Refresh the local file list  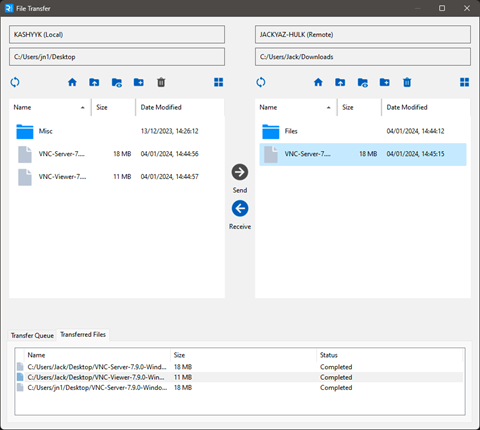click(x=15, y=82)
